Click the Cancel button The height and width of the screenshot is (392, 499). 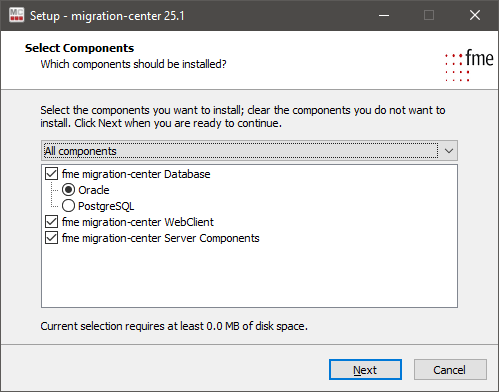point(450,370)
